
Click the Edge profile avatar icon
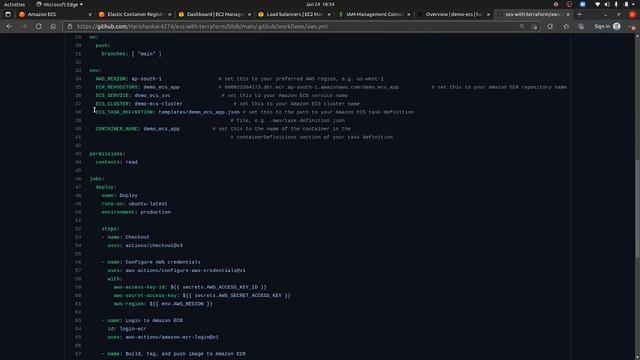tap(616, 27)
